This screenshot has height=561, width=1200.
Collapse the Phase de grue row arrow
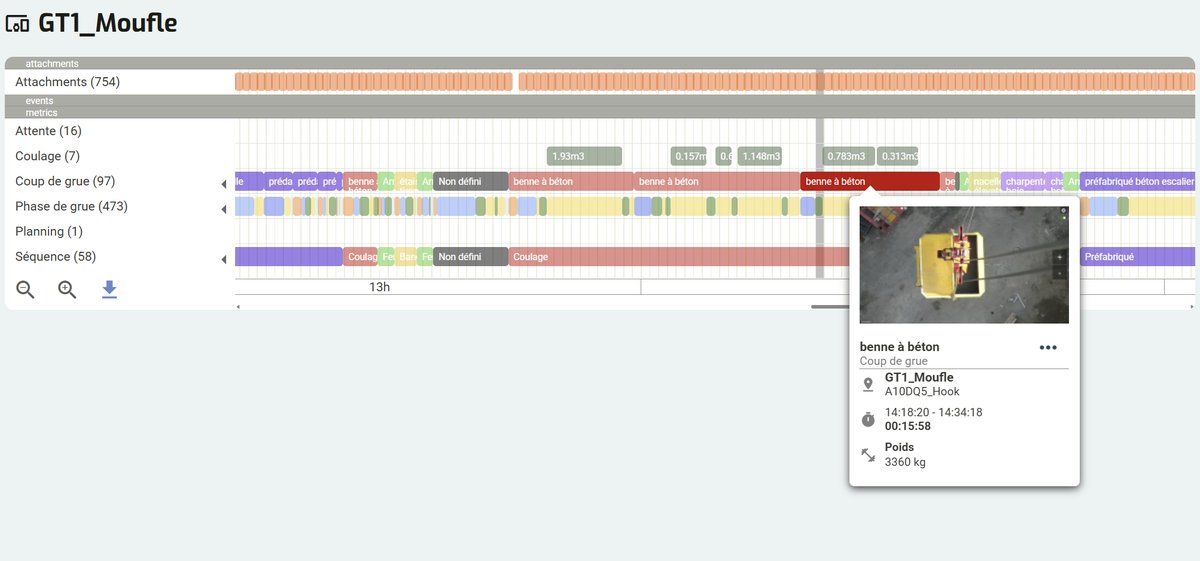coord(224,209)
